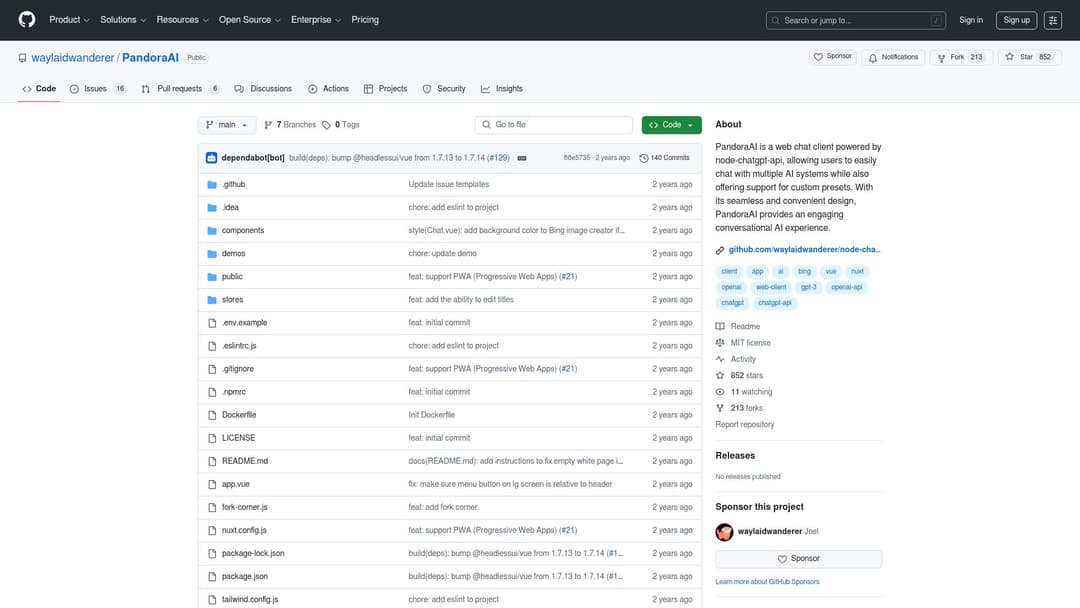The width and height of the screenshot is (1080, 608).
Task: Open the 140 Commits history
Action: (x=664, y=158)
